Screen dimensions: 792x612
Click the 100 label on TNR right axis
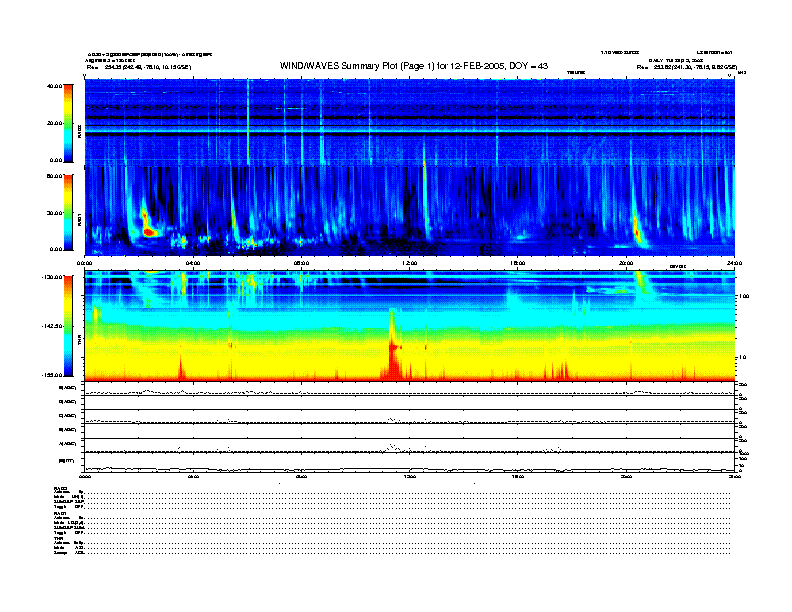click(744, 296)
